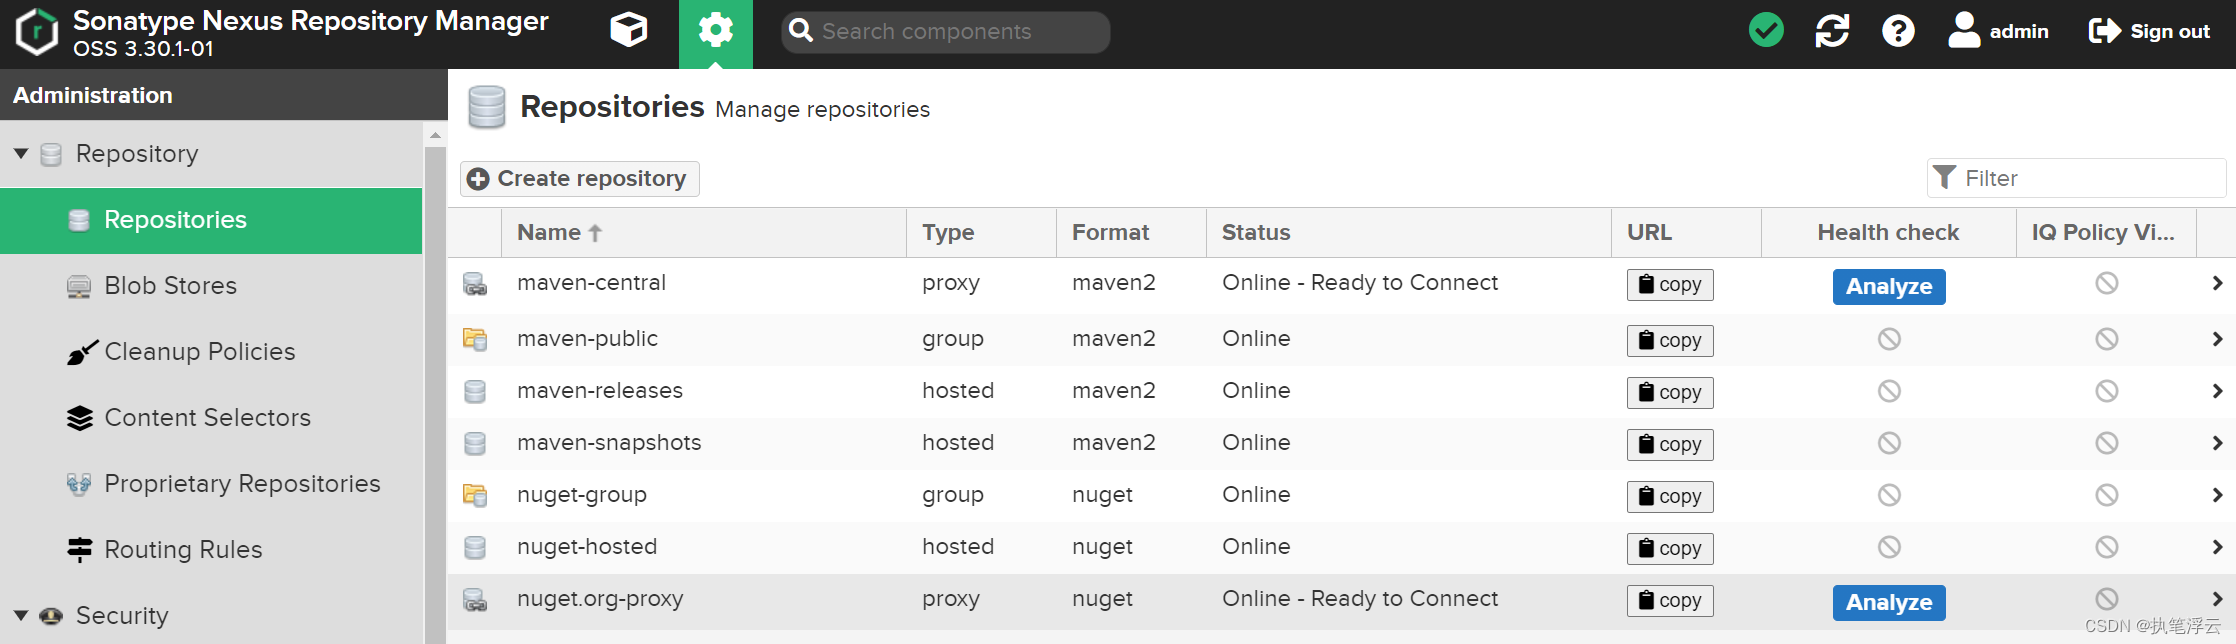Sort by the Format column header

pos(1131,232)
